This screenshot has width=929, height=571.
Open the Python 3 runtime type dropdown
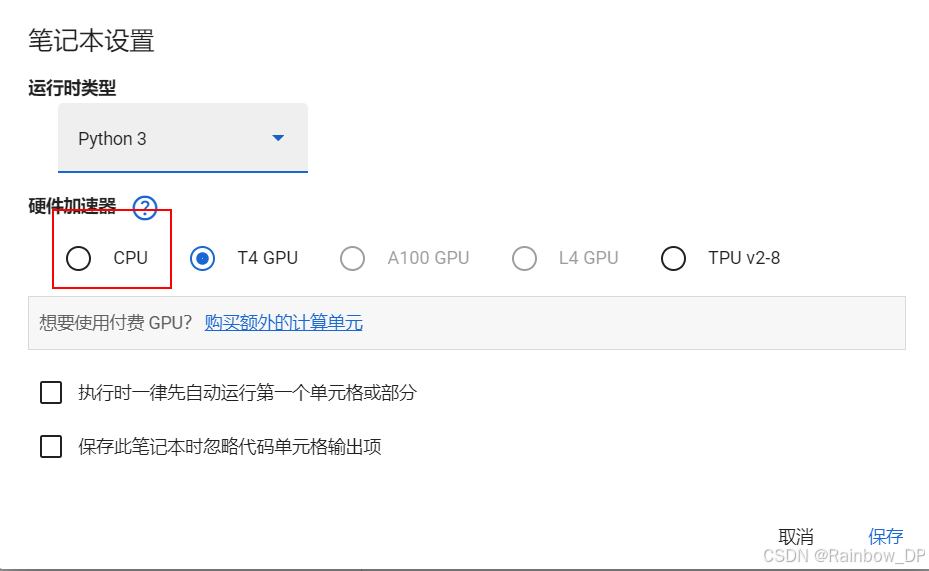pos(182,138)
